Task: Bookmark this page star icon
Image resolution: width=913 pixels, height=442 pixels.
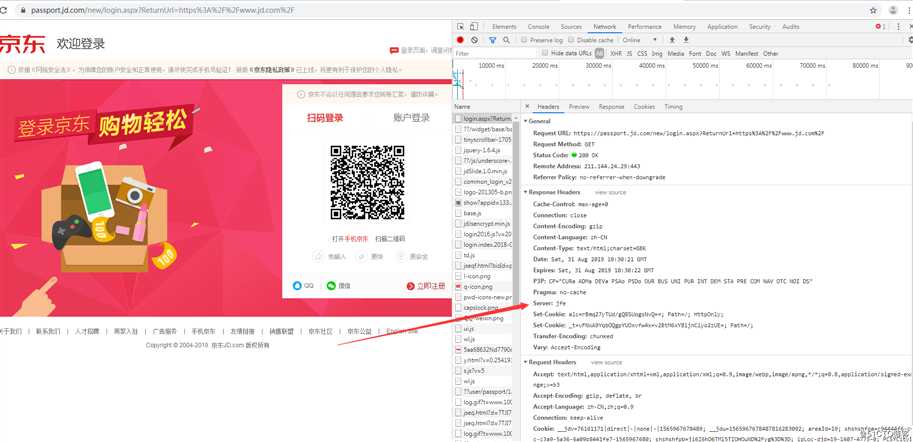Action: (873, 10)
